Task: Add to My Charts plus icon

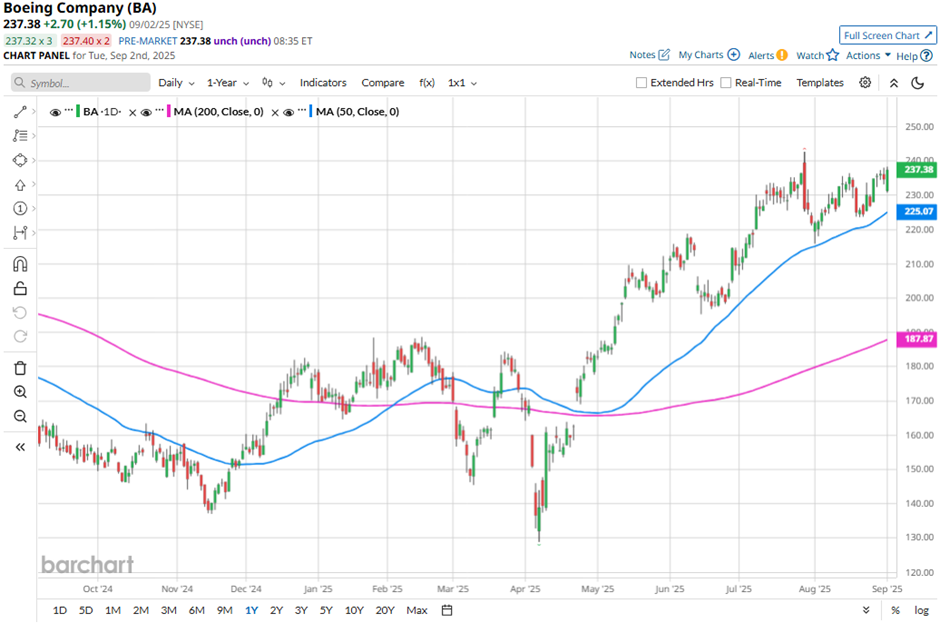Action: tap(733, 55)
